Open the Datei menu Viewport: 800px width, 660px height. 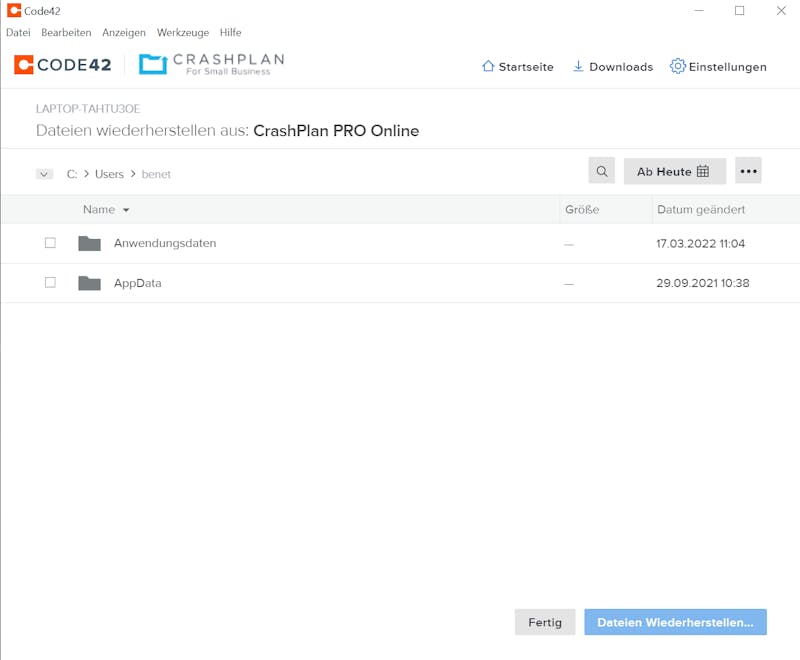click(x=18, y=33)
